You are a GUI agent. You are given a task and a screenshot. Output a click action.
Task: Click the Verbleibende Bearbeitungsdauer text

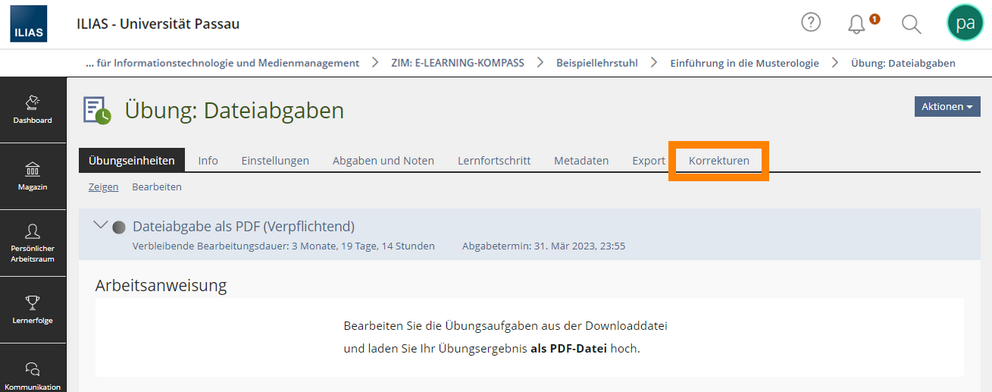pyautogui.click(x=283, y=246)
